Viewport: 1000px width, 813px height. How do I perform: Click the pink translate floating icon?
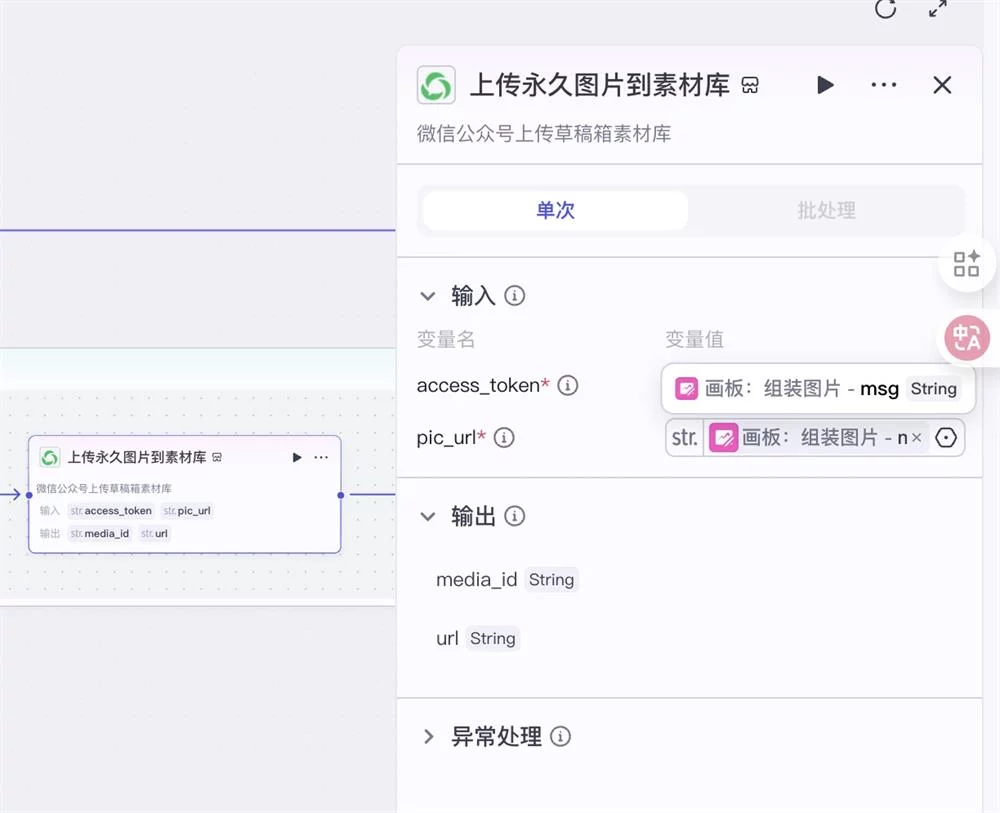(x=964, y=338)
